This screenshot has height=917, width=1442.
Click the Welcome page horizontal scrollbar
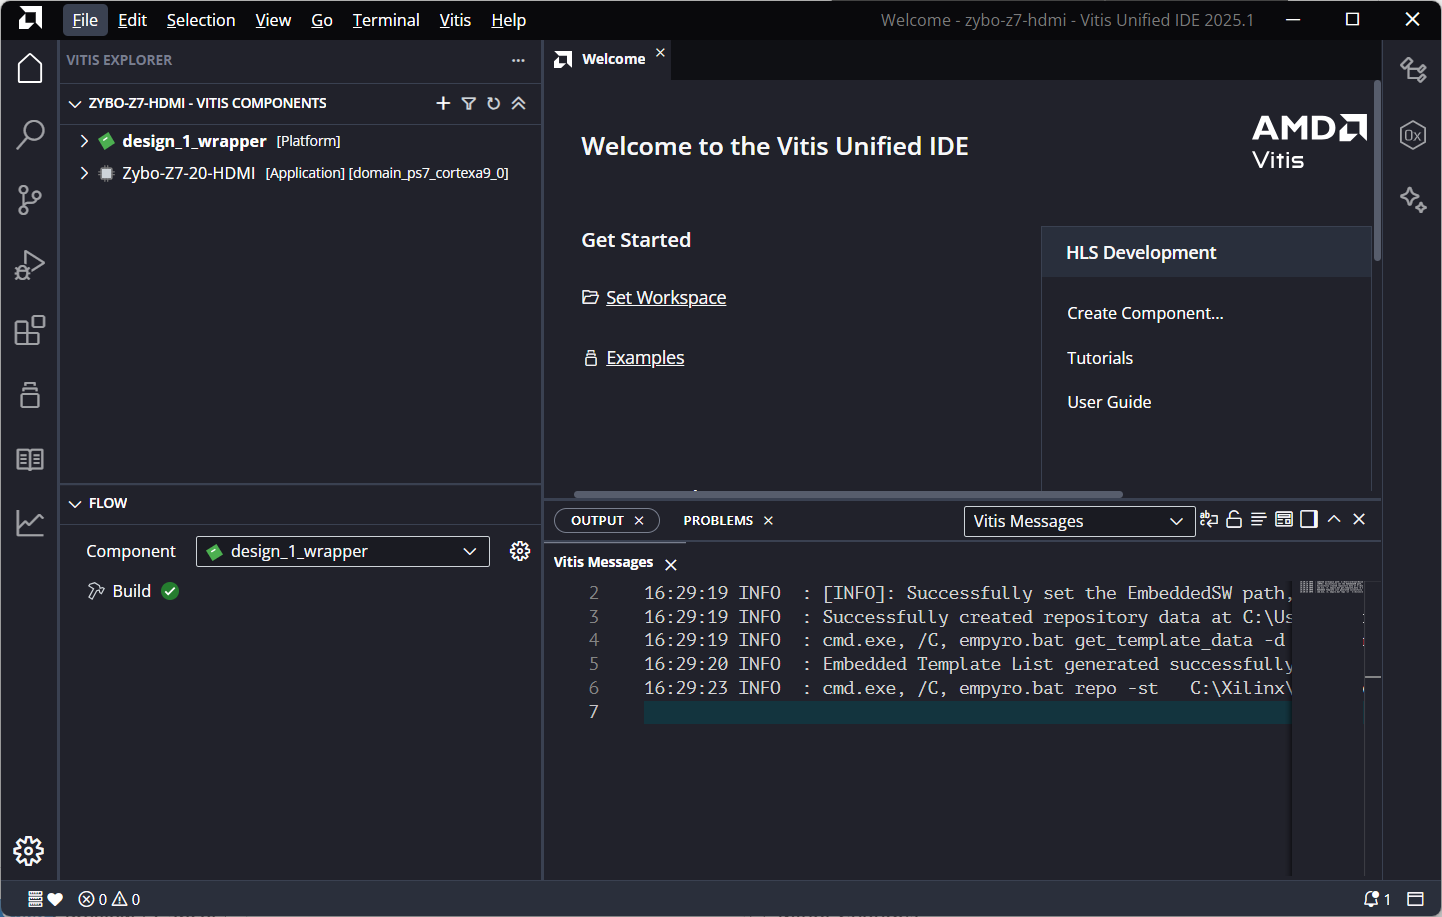pyautogui.click(x=848, y=494)
